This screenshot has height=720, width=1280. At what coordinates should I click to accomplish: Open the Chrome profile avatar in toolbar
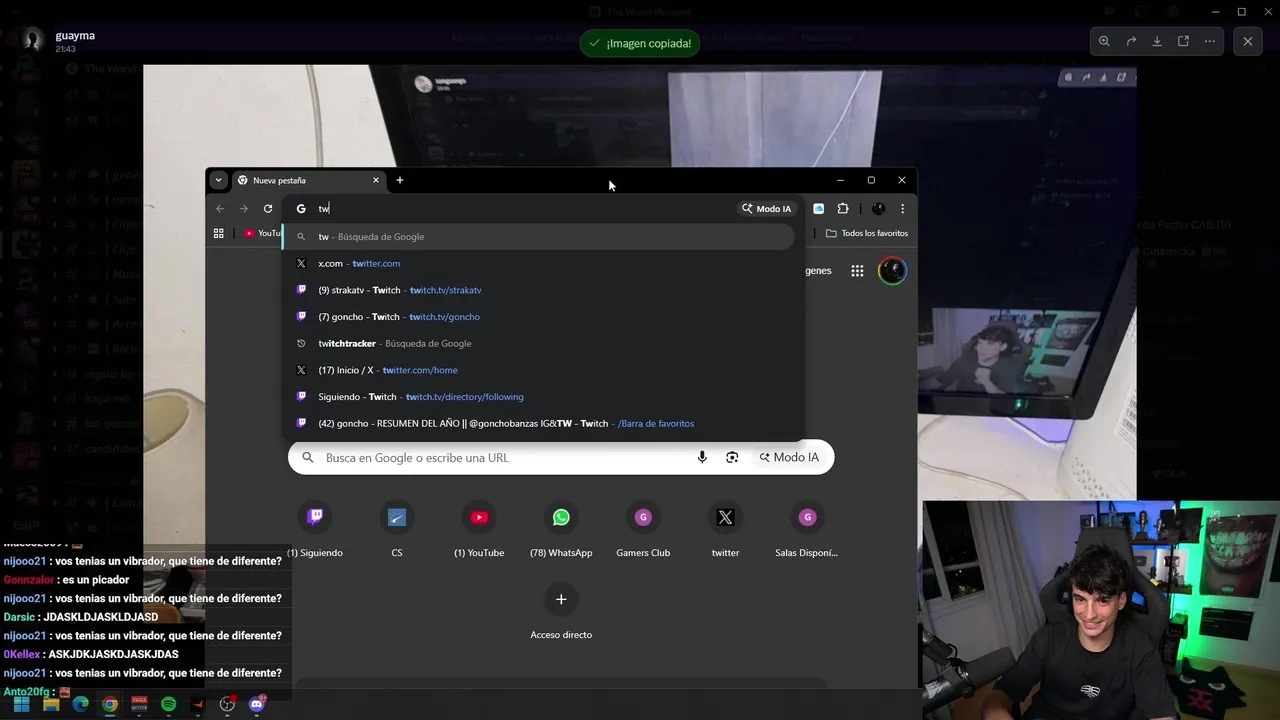click(x=878, y=209)
